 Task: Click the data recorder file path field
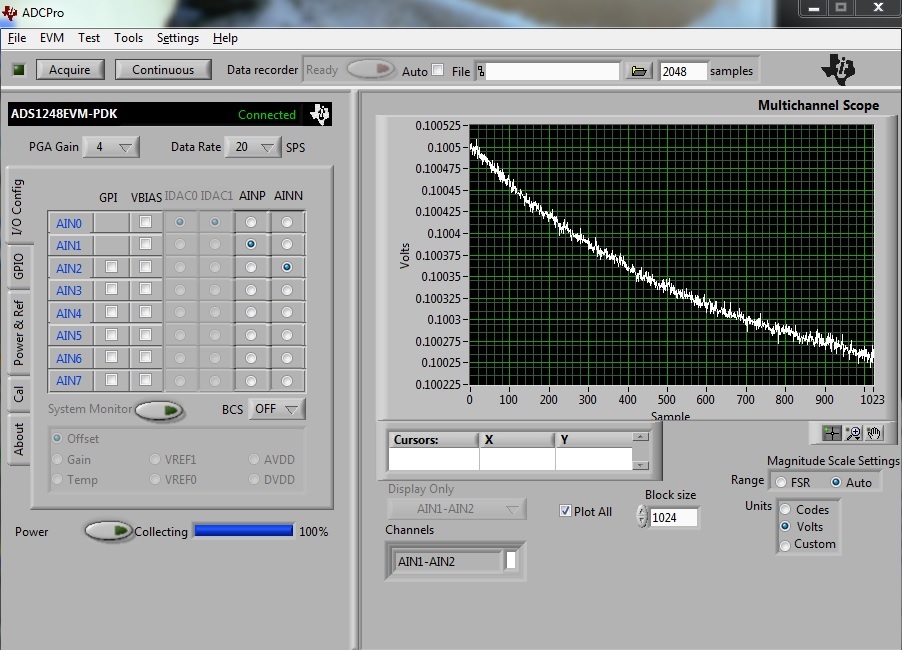point(552,71)
